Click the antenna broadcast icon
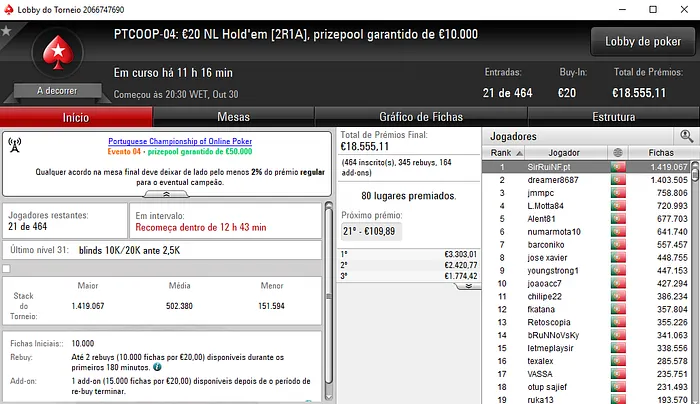This screenshot has width=700, height=404. 15,145
